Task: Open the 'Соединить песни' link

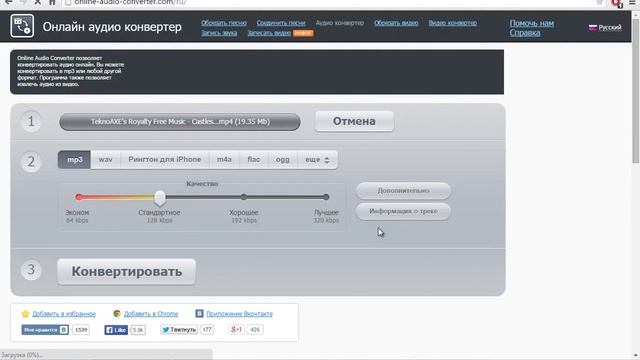Action: 281,23
